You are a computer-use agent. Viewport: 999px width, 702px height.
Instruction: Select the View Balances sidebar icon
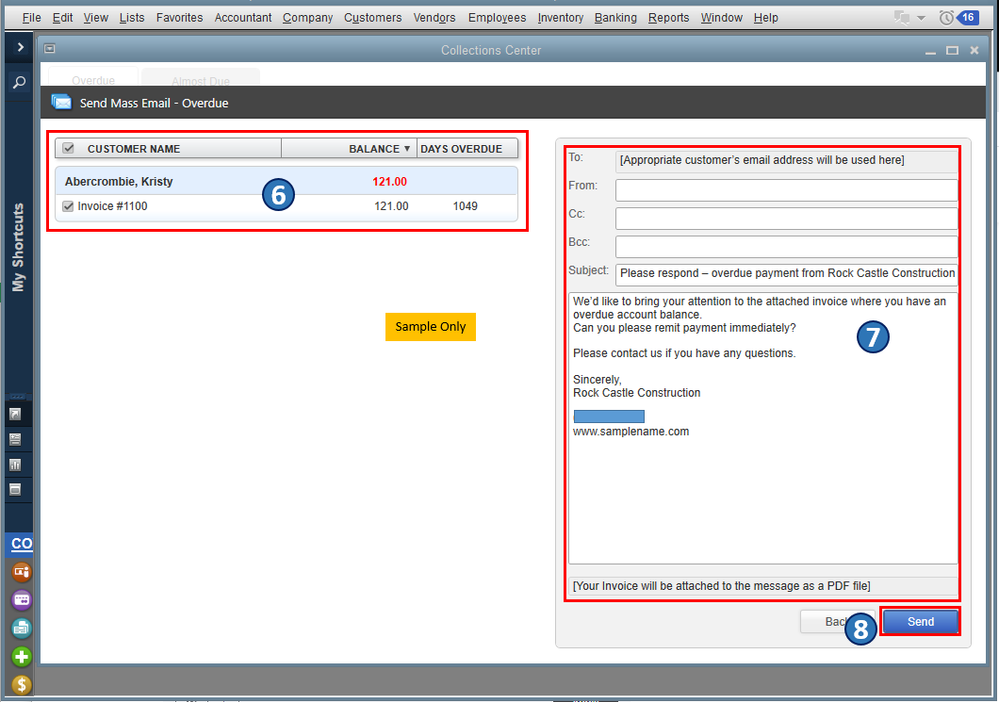coord(15,440)
